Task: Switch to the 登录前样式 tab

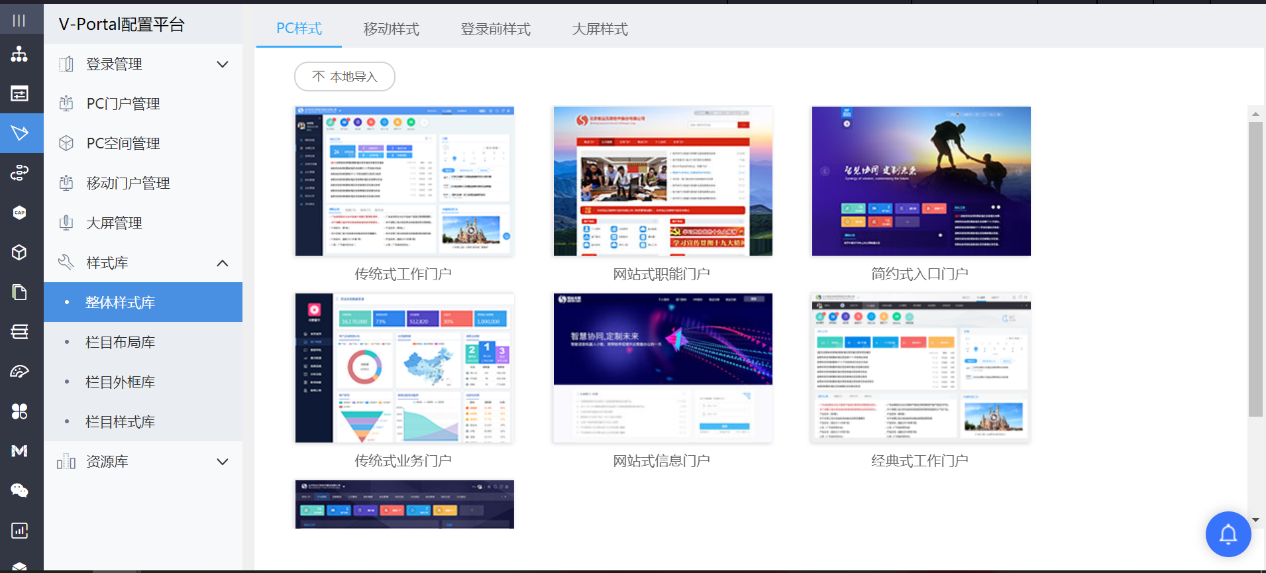Action: click(495, 29)
